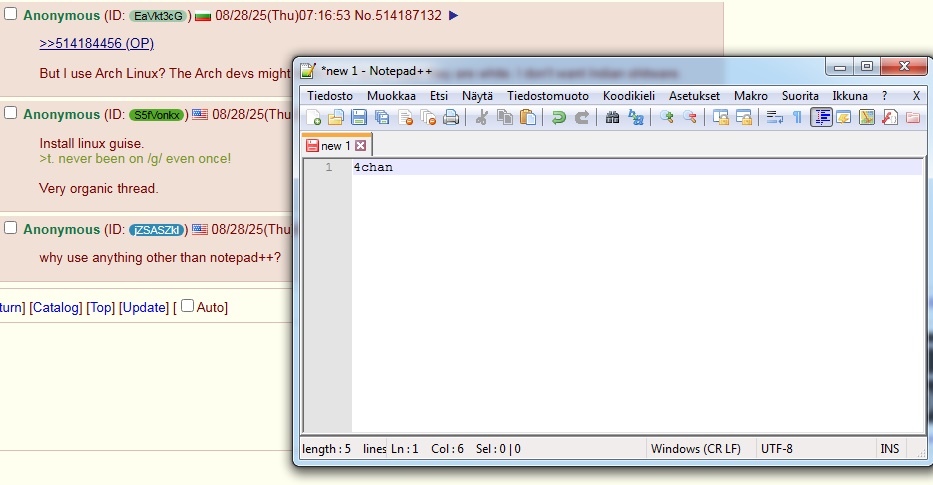Click the Save All icon
Screen dimensions: 933x485
point(381,117)
